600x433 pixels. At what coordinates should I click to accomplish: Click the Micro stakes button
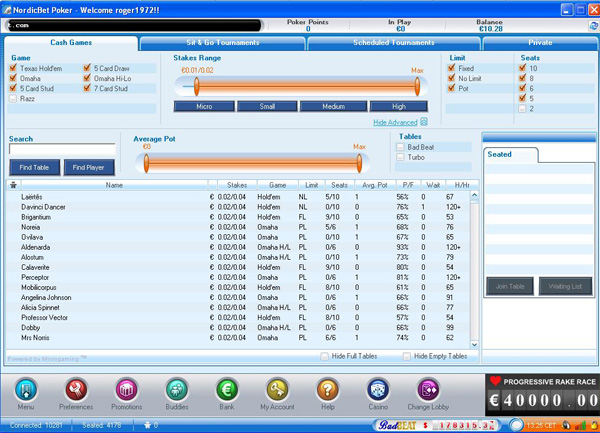click(x=204, y=106)
